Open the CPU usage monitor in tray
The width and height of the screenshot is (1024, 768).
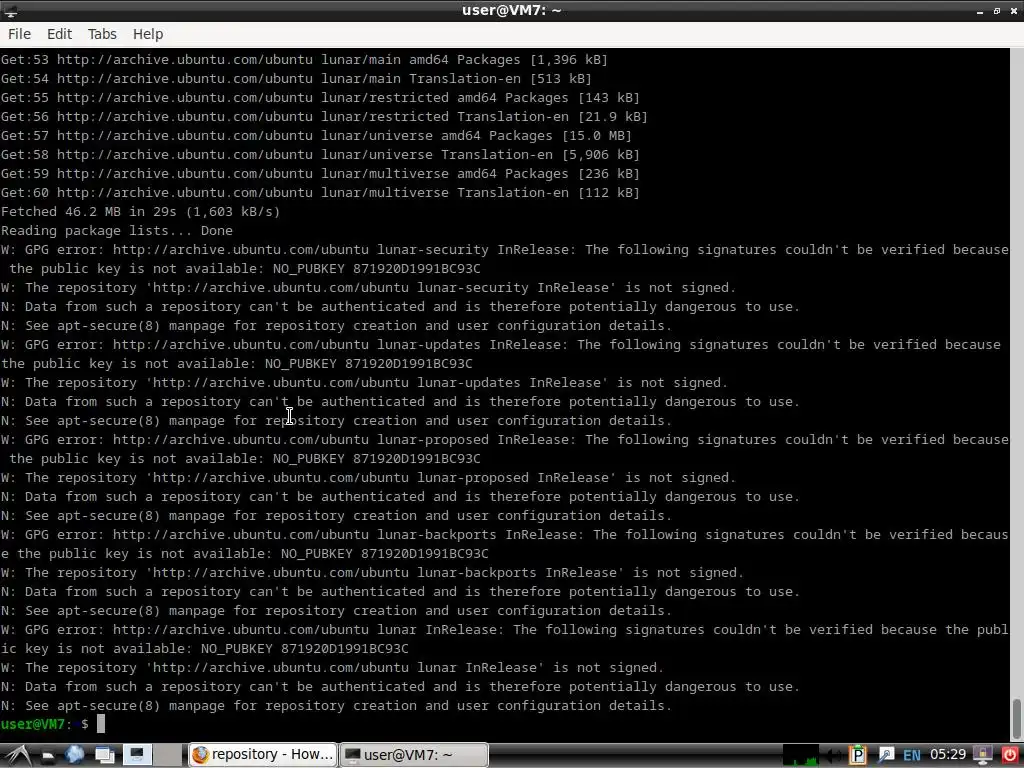coord(801,755)
